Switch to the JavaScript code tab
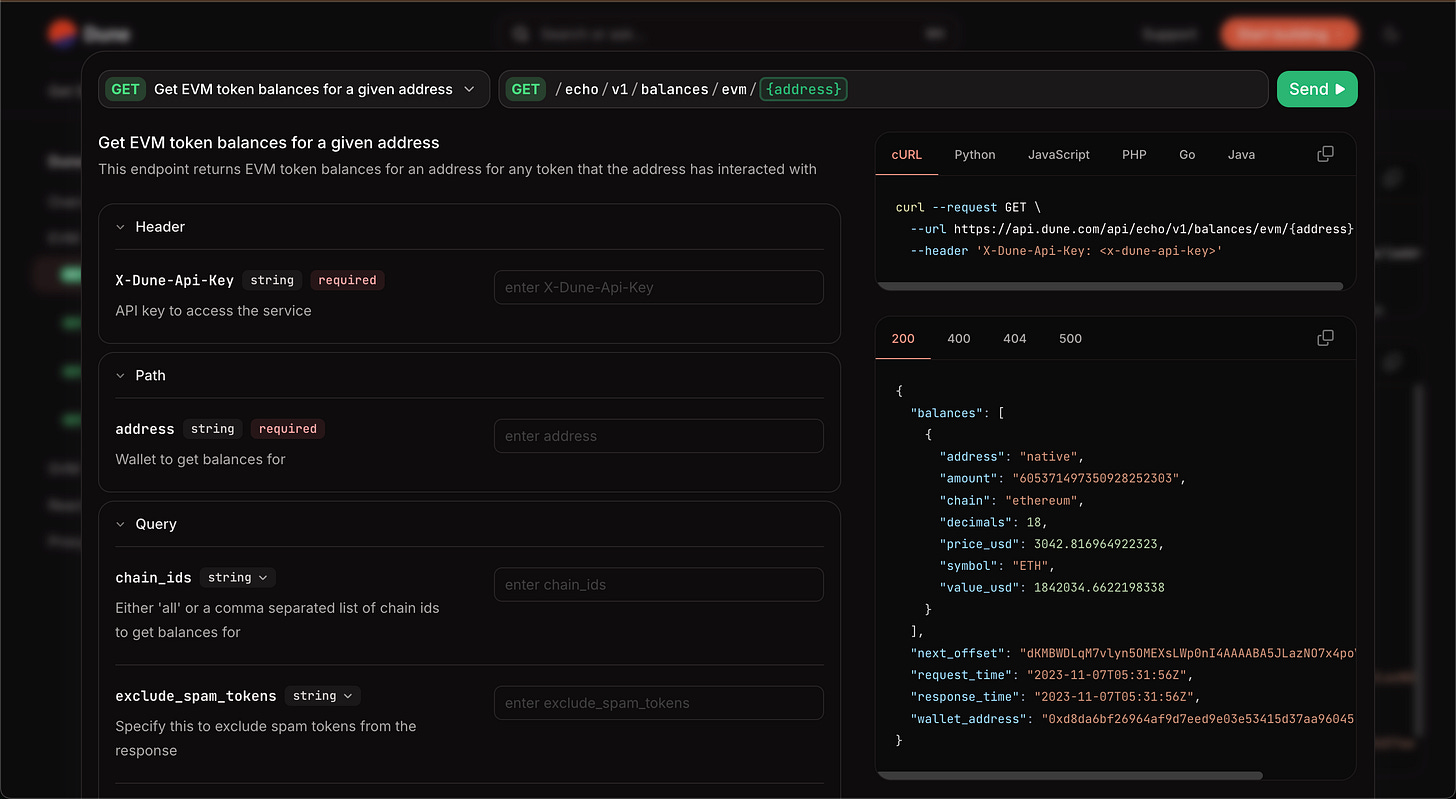 (1058, 155)
